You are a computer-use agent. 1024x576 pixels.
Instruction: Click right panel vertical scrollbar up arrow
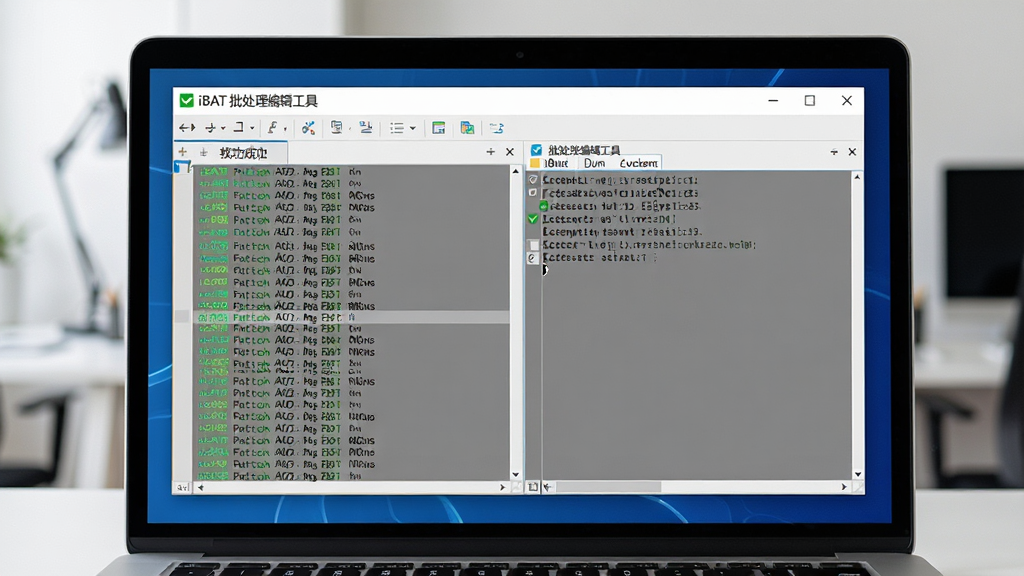click(857, 177)
